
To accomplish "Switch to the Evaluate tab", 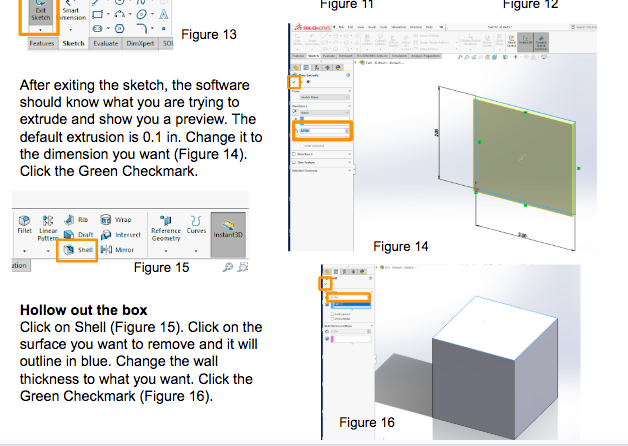I will pyautogui.click(x=106, y=43).
